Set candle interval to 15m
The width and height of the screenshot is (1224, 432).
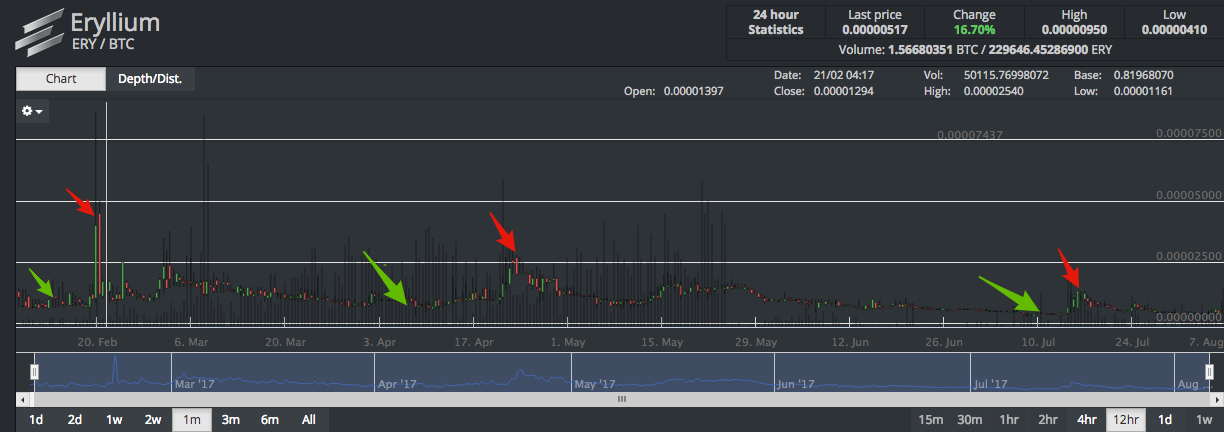point(930,420)
